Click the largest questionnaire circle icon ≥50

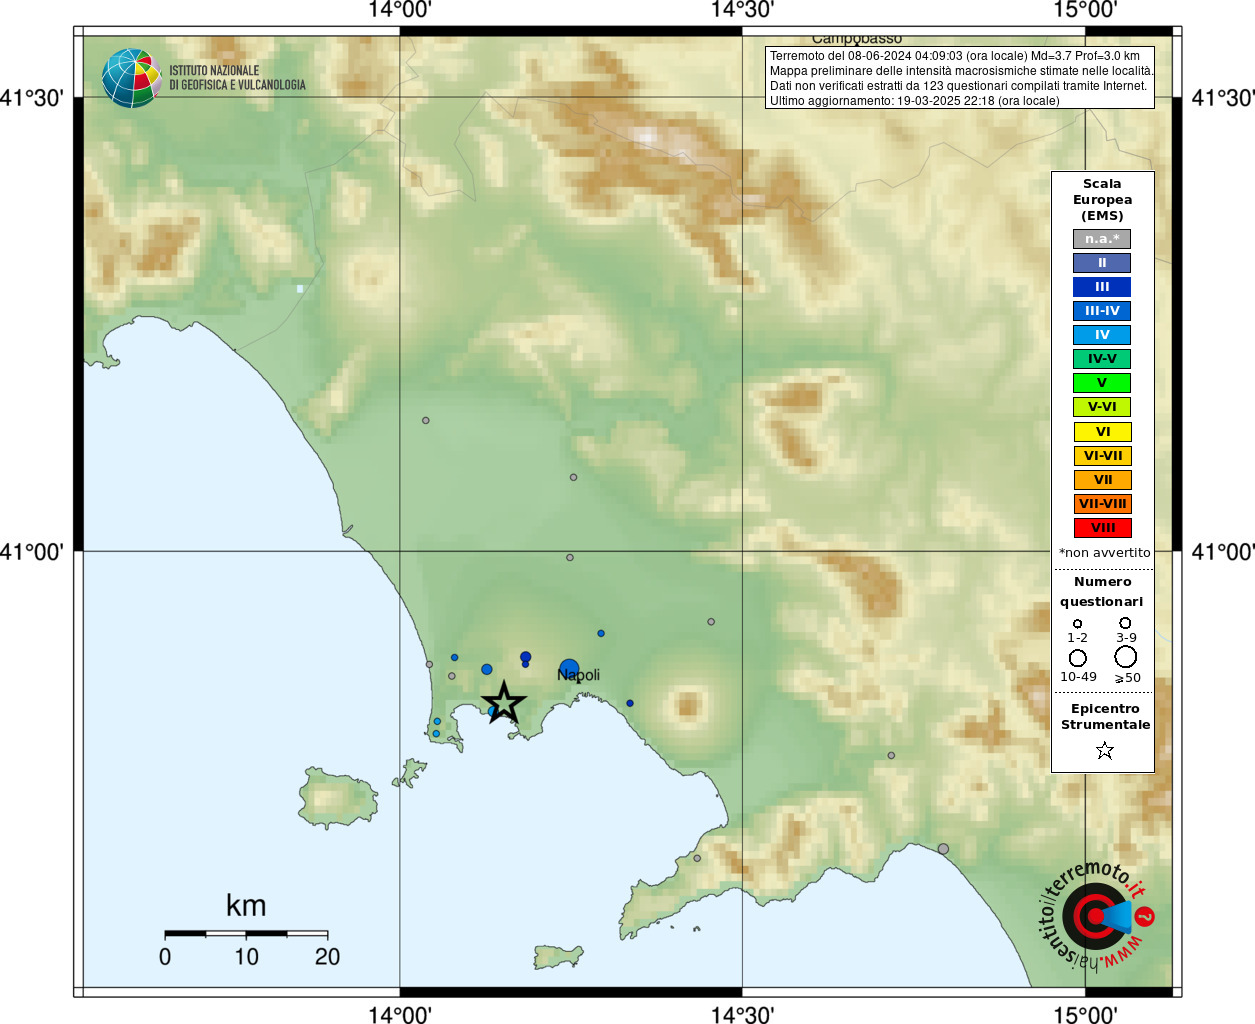pyautogui.click(x=1126, y=657)
